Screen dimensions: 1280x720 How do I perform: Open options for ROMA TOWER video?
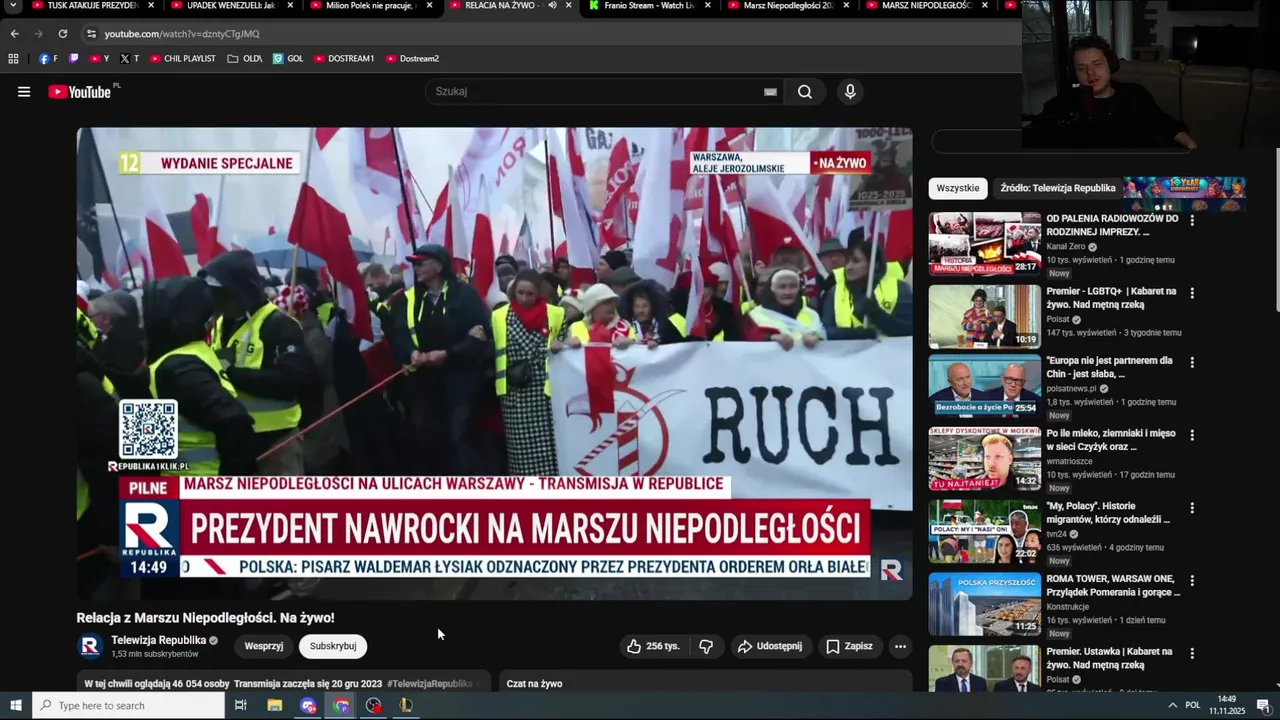(1192, 581)
